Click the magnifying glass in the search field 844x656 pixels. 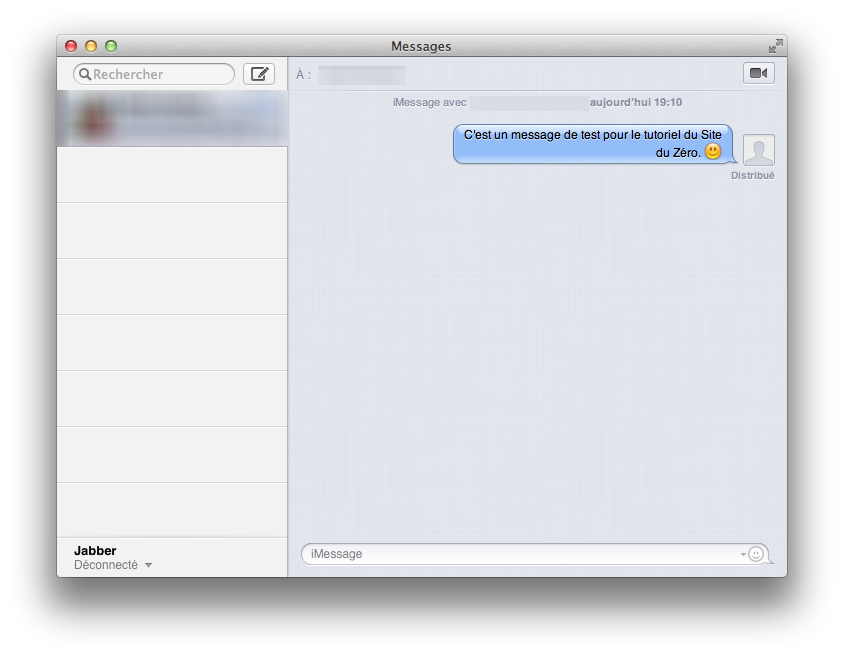point(86,73)
